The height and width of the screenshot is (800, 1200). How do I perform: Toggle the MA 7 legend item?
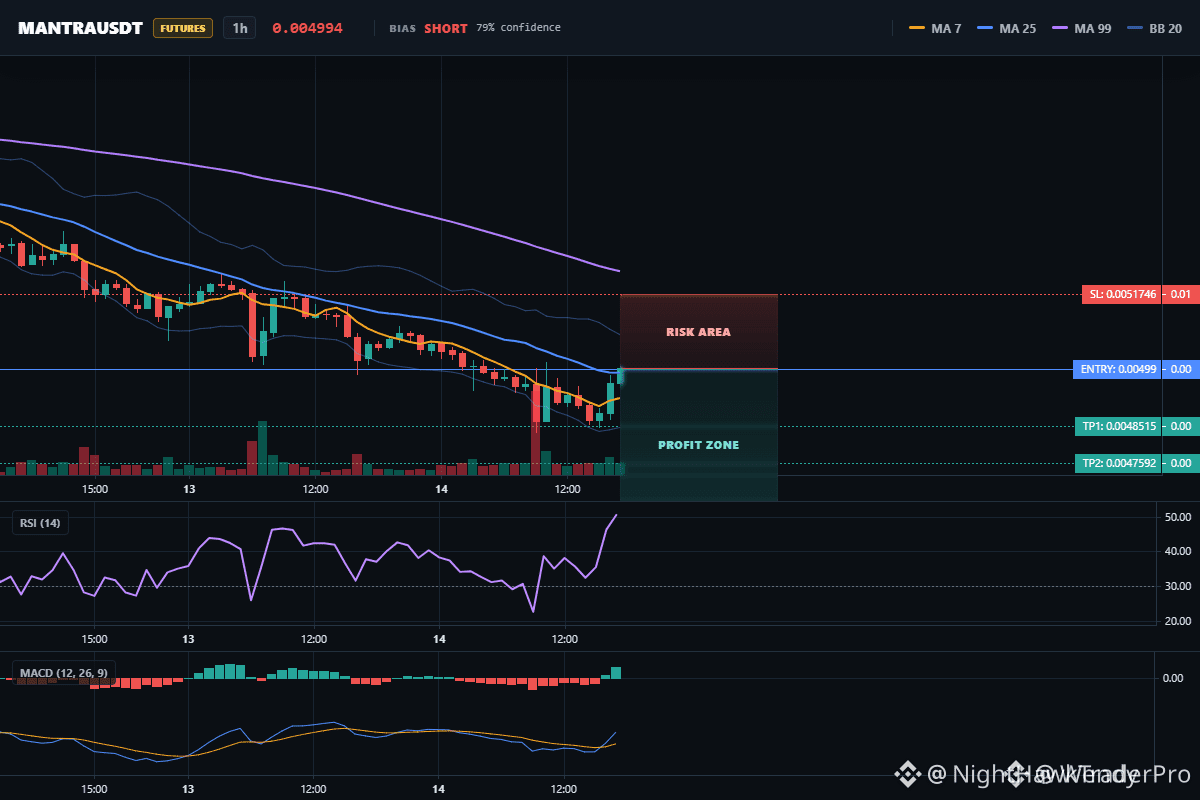click(935, 28)
